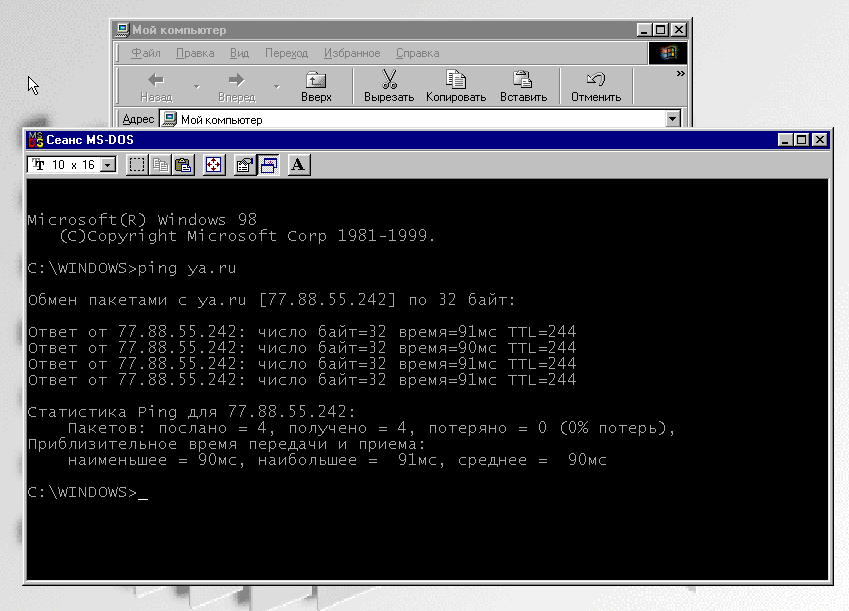Open the address bar dropdown arrow

672,119
